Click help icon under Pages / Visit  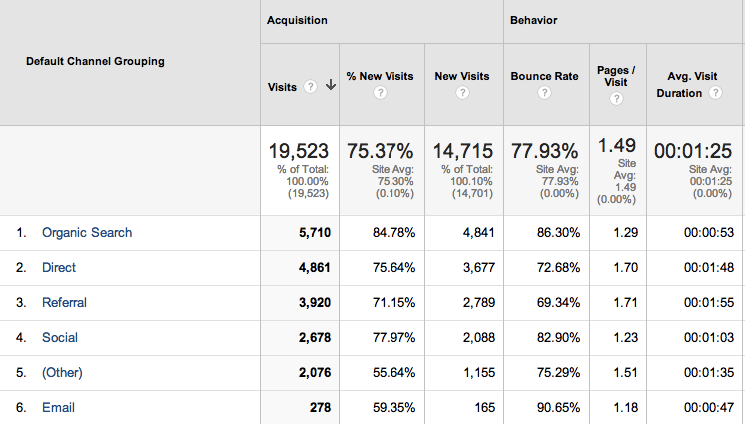pyautogui.click(x=616, y=99)
